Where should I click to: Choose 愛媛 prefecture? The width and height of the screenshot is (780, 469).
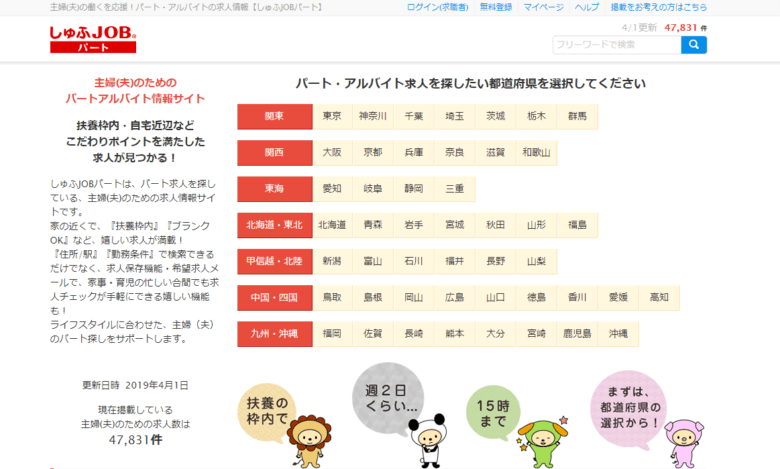point(618,298)
